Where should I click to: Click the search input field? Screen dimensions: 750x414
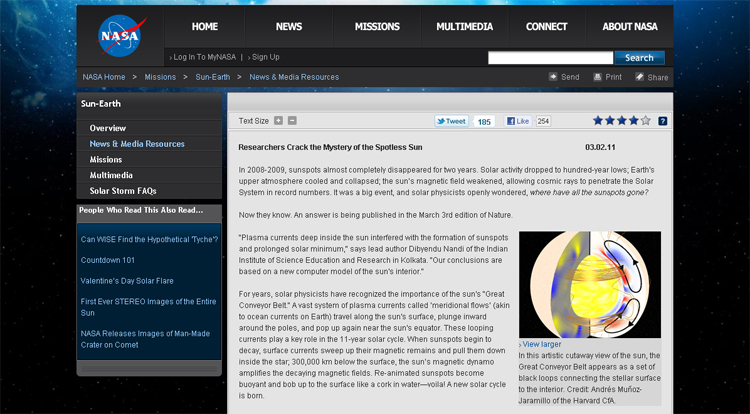point(549,58)
